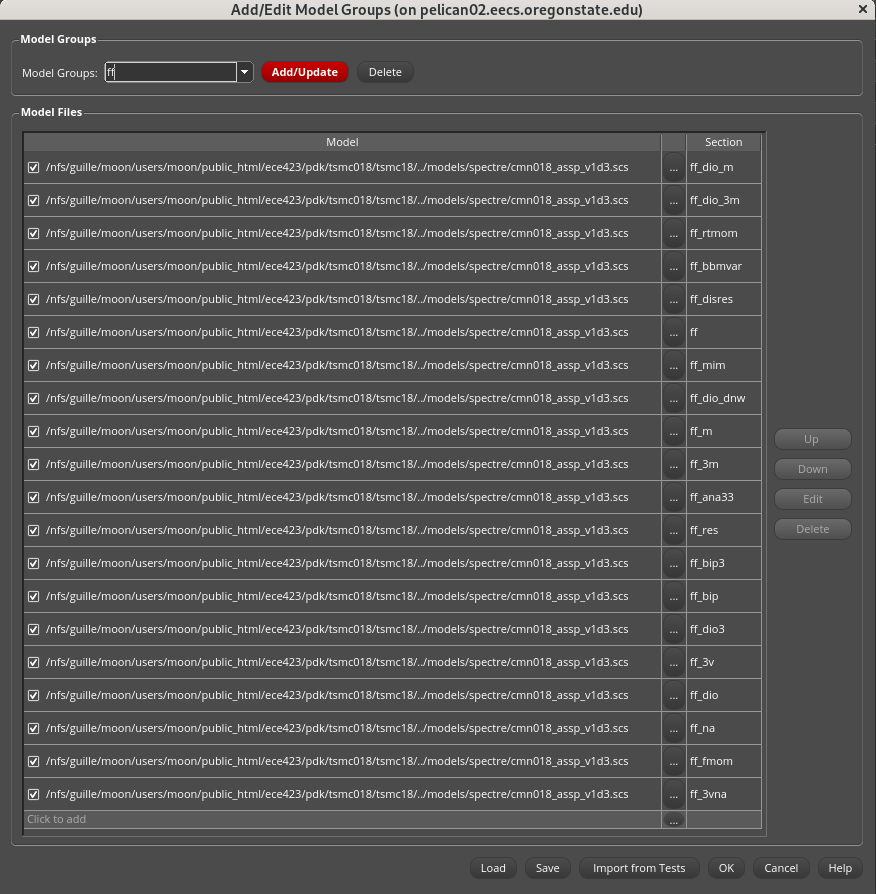Expand the Model Groups dropdown arrow
Image resolution: width=876 pixels, height=894 pixels.
(x=245, y=72)
